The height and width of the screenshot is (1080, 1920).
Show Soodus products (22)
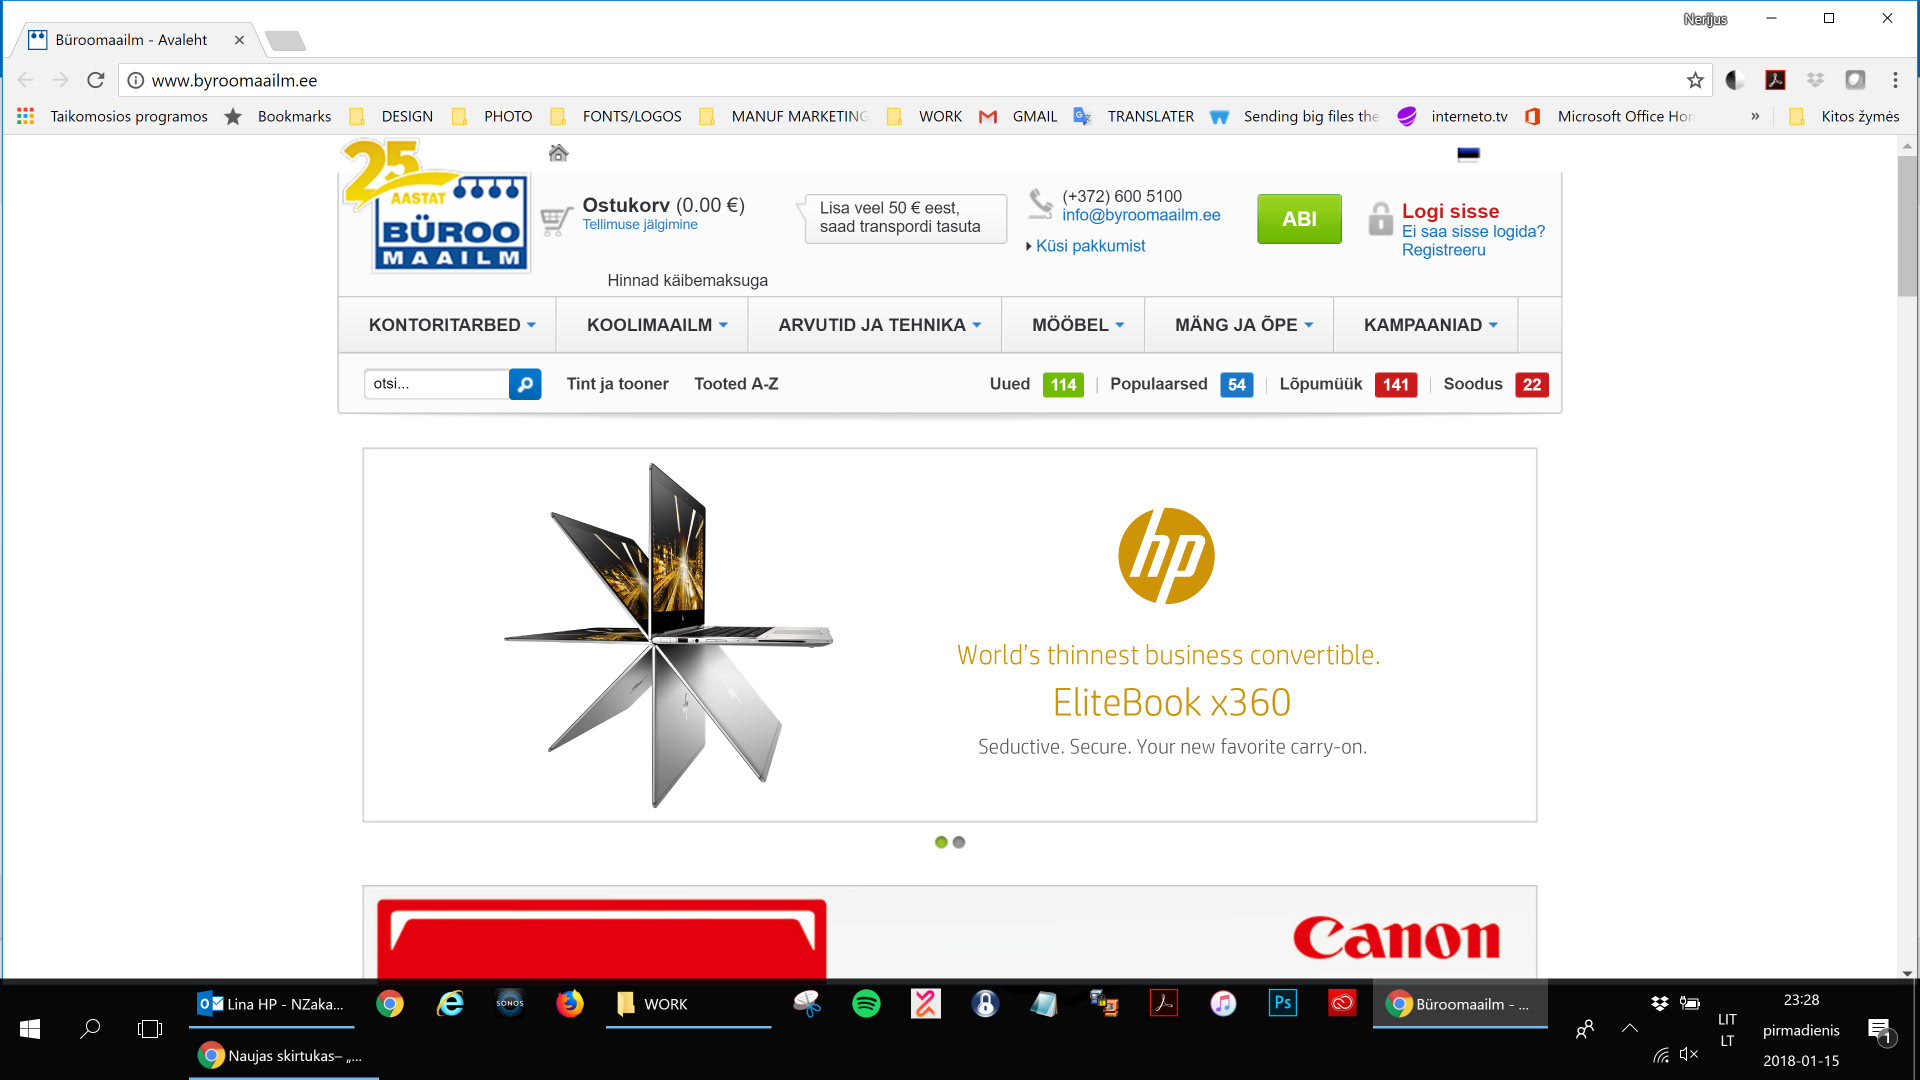1495,384
